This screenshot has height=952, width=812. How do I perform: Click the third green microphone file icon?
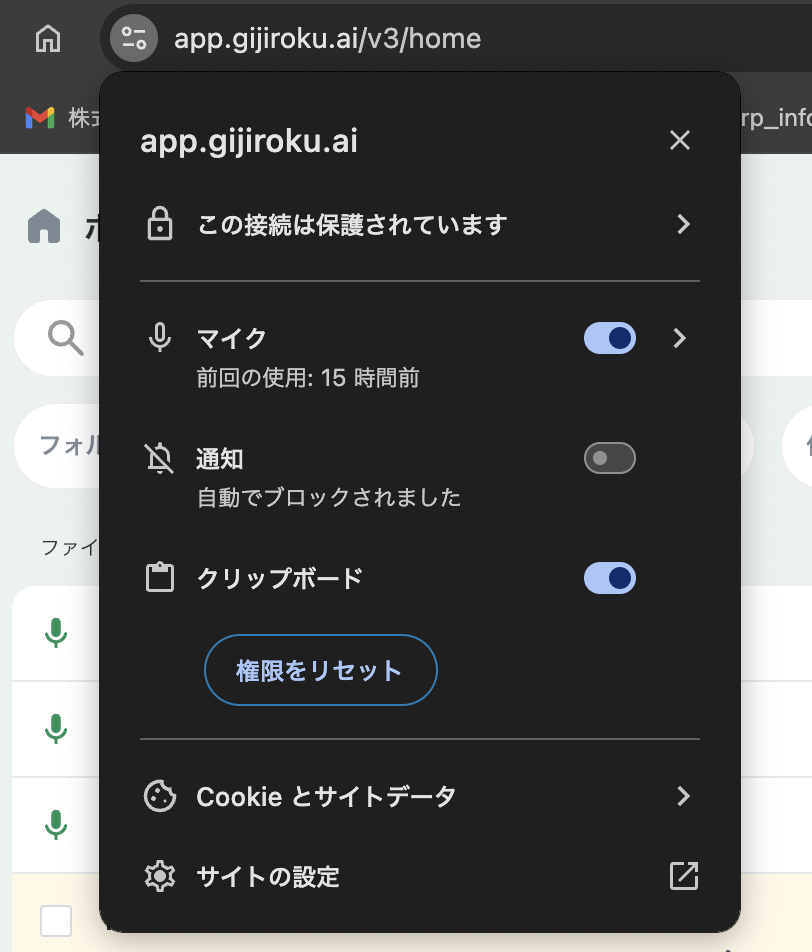coord(56,825)
